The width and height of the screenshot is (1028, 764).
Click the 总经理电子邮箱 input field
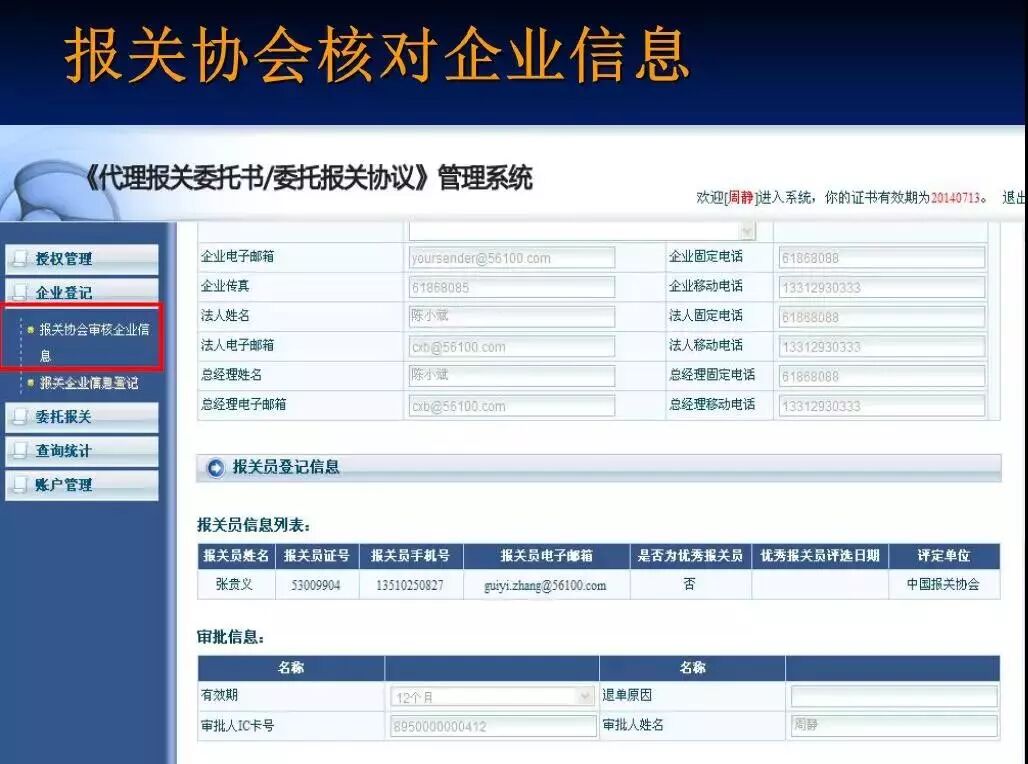coord(512,406)
